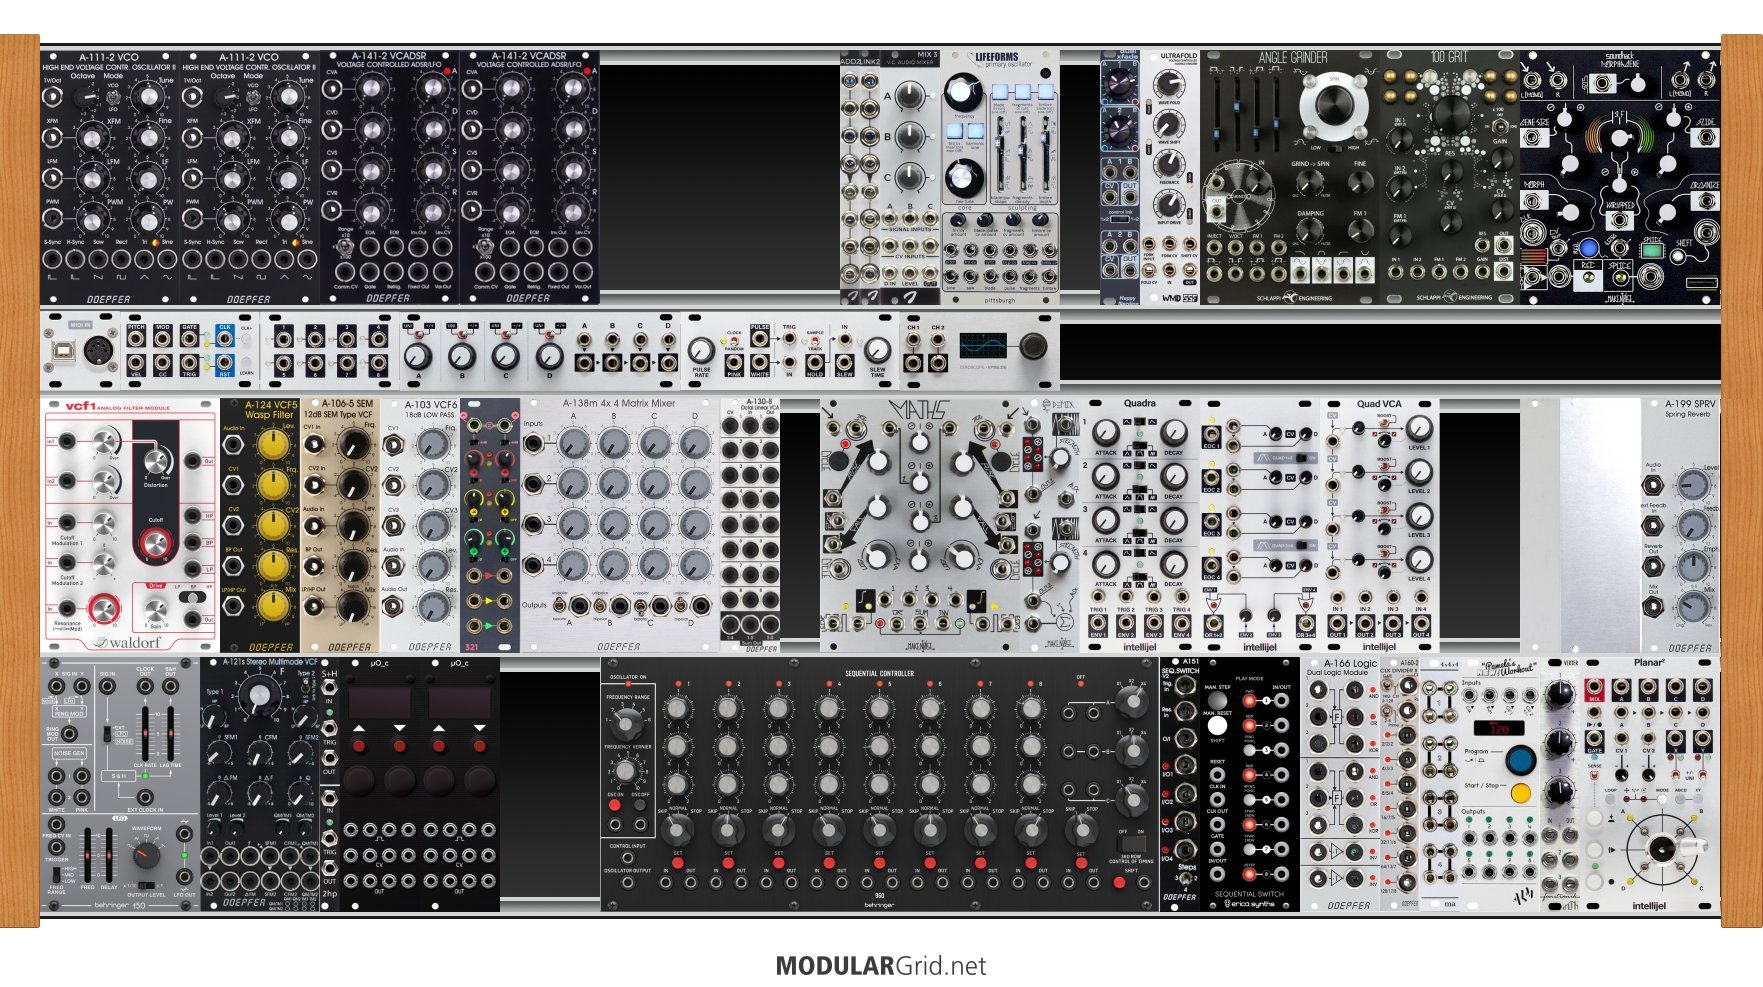Image resolution: width=1763 pixels, height=987 pixels.
Task: Push the white MAN. RESET button on the Erica Sequential Switch
Action: pos(1217,725)
